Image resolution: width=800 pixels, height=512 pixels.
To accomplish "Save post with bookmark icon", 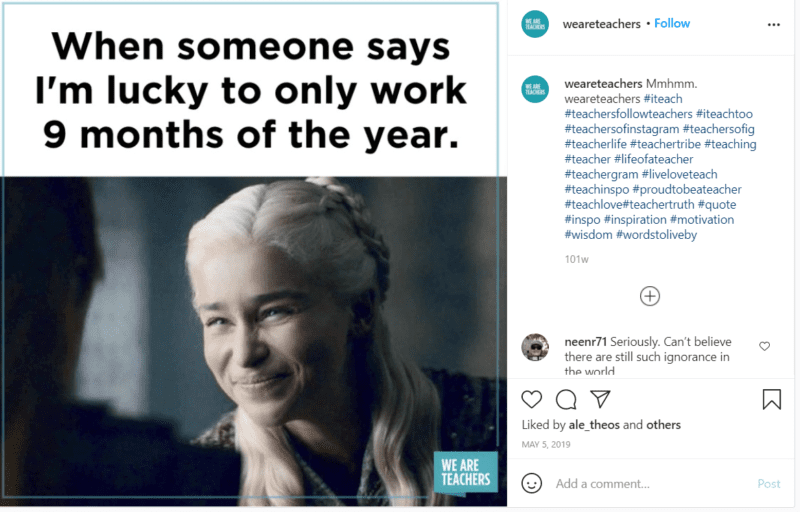I will 772,400.
